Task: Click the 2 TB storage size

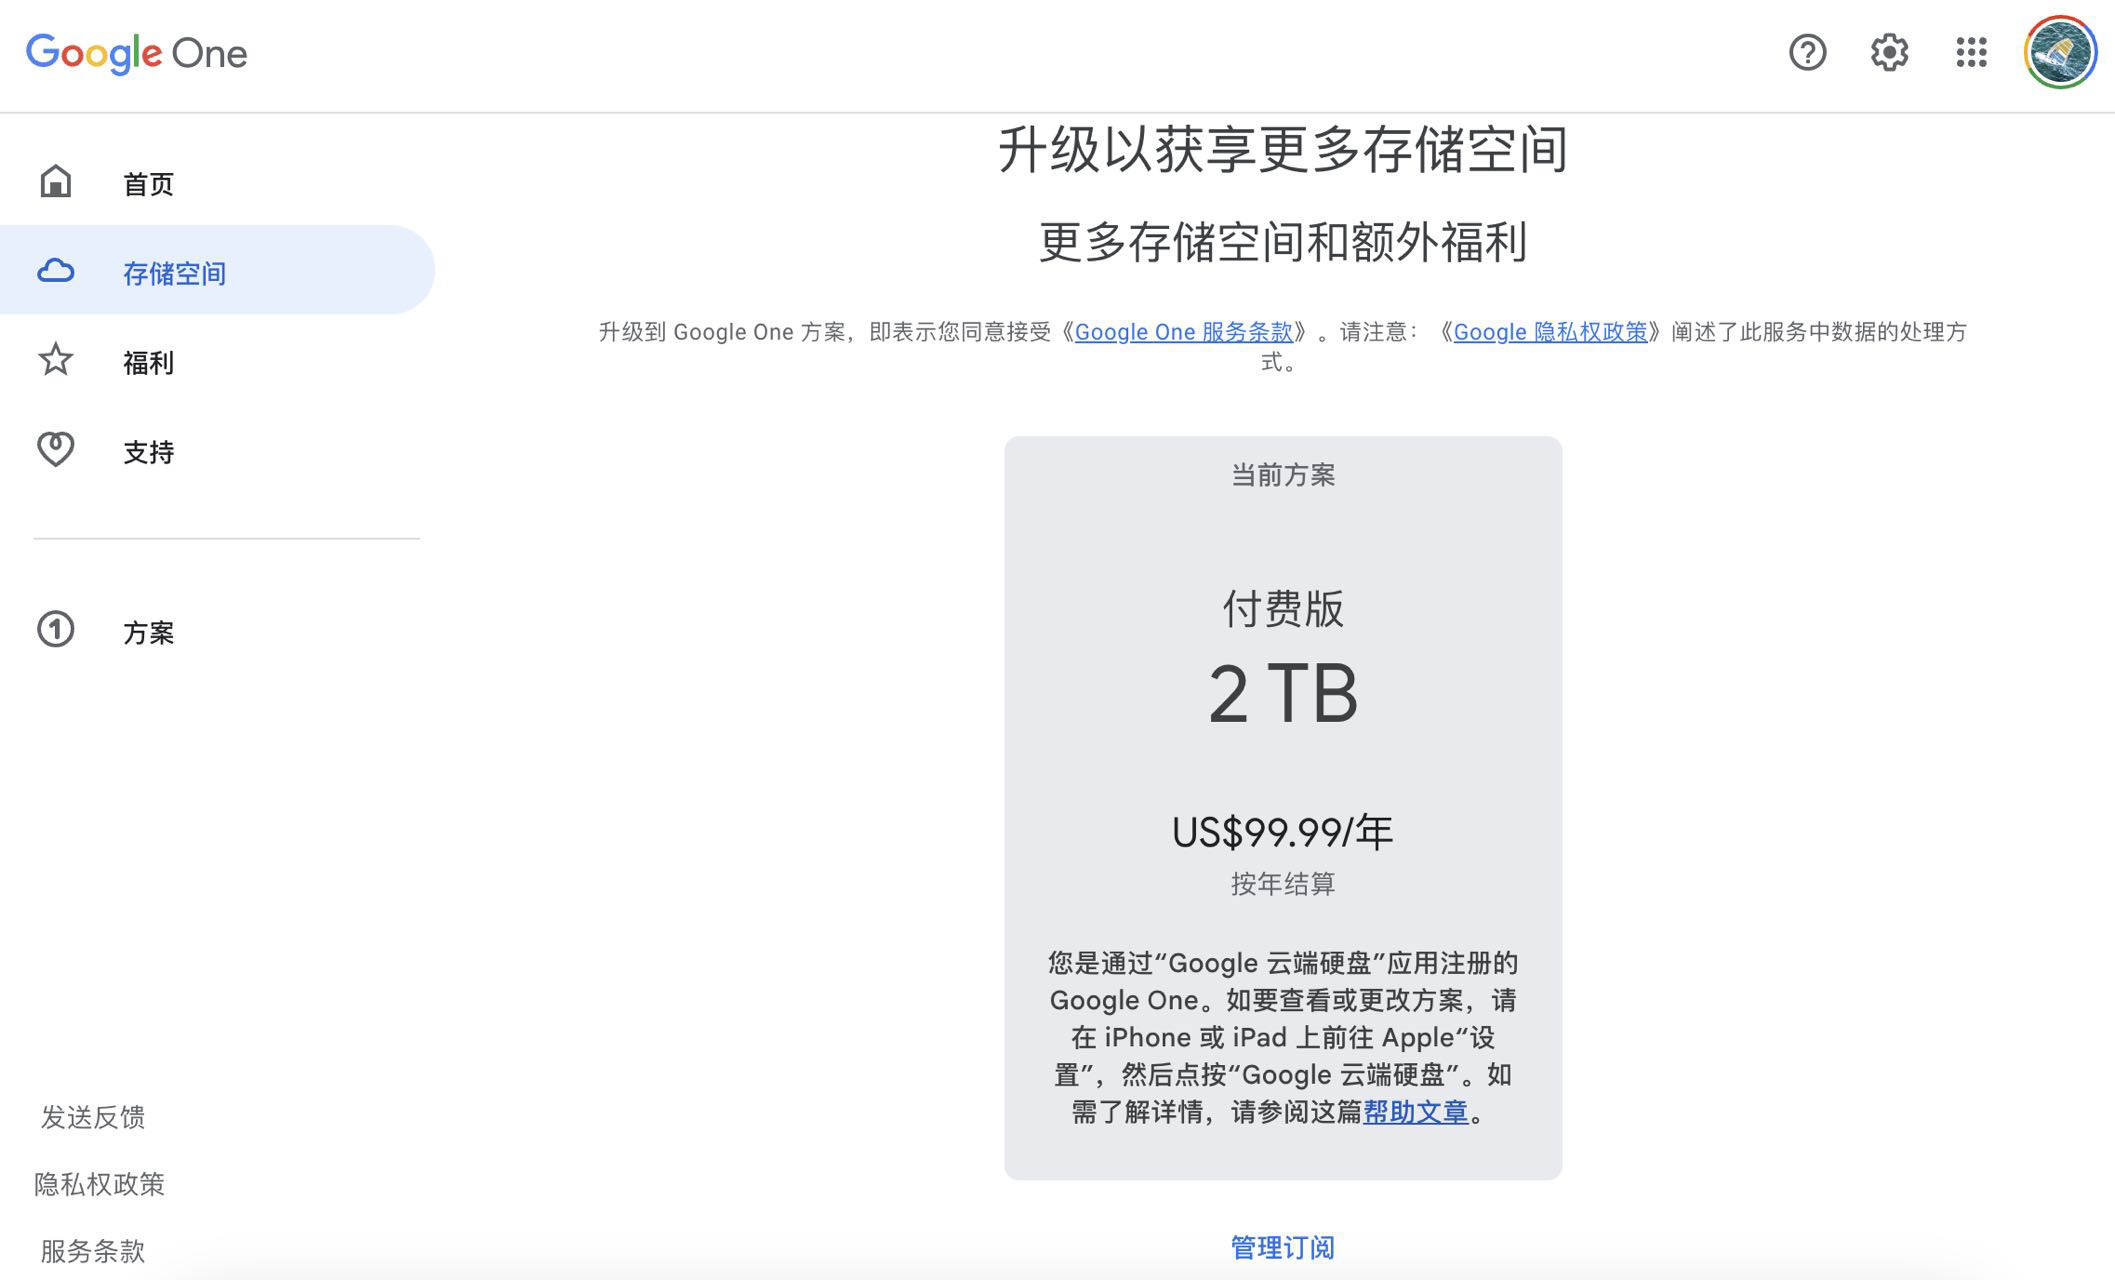Action: pos(1283,693)
